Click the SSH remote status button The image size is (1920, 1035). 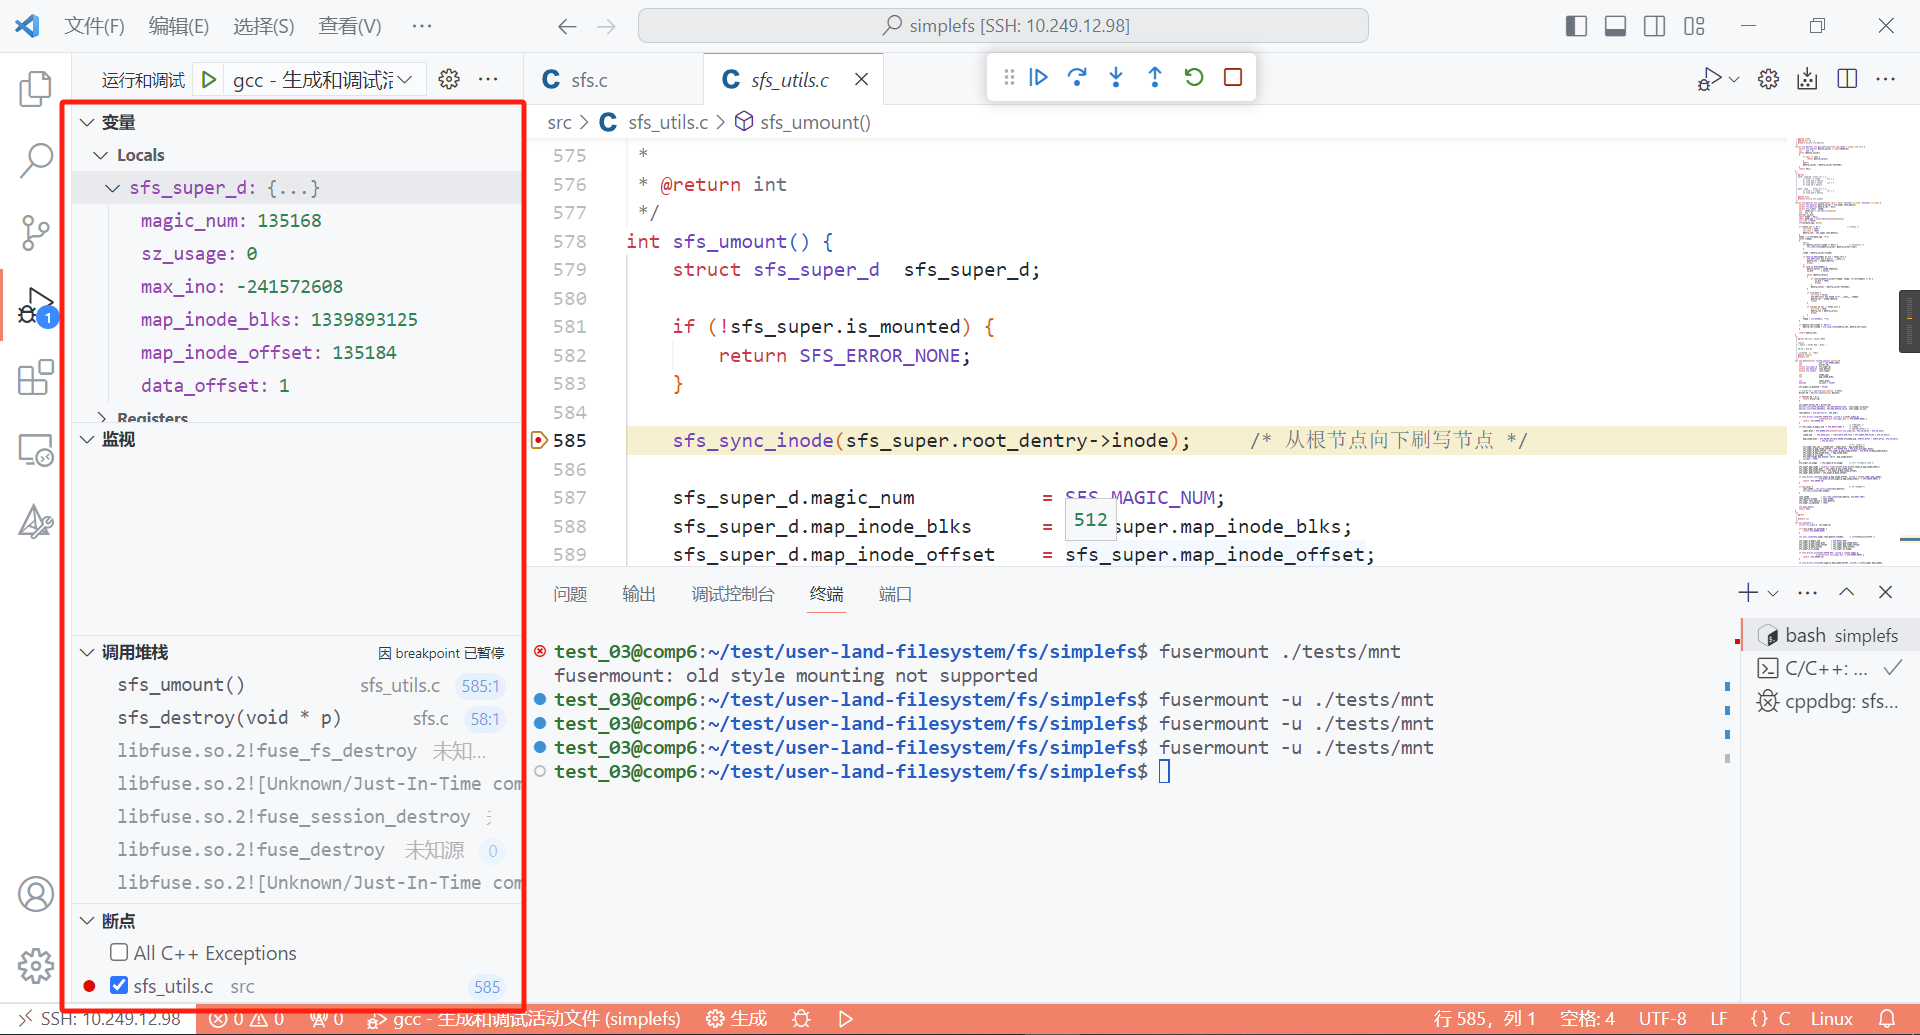pyautogui.click(x=100, y=1019)
